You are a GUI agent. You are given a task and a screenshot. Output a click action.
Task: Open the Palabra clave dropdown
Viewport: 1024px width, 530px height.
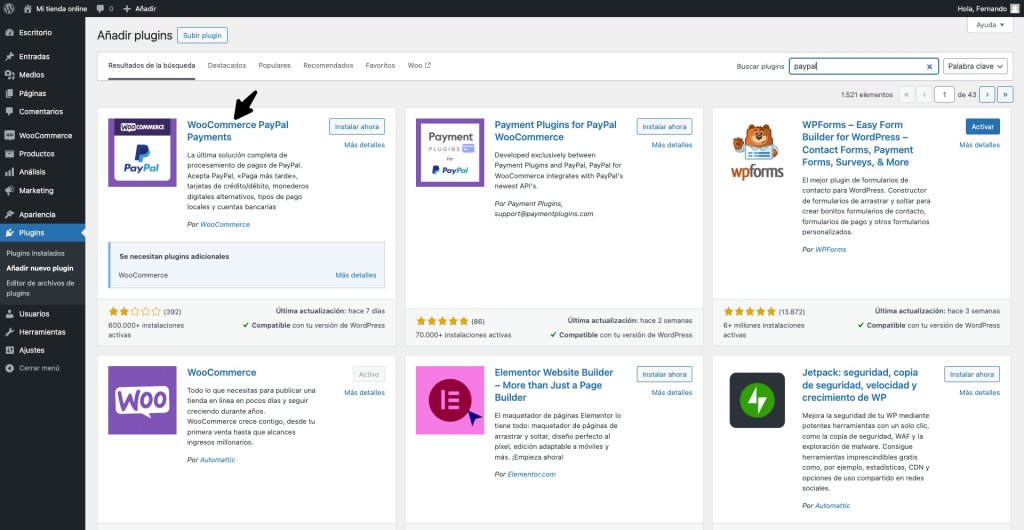pos(975,66)
